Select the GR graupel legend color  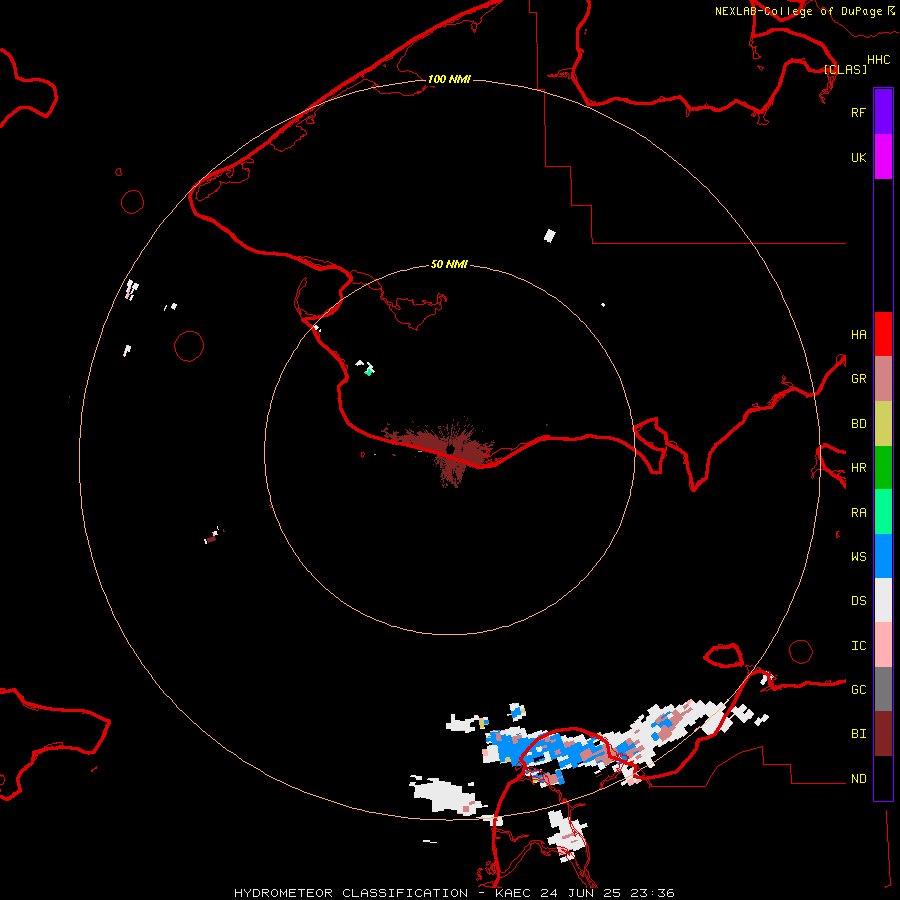pos(883,379)
